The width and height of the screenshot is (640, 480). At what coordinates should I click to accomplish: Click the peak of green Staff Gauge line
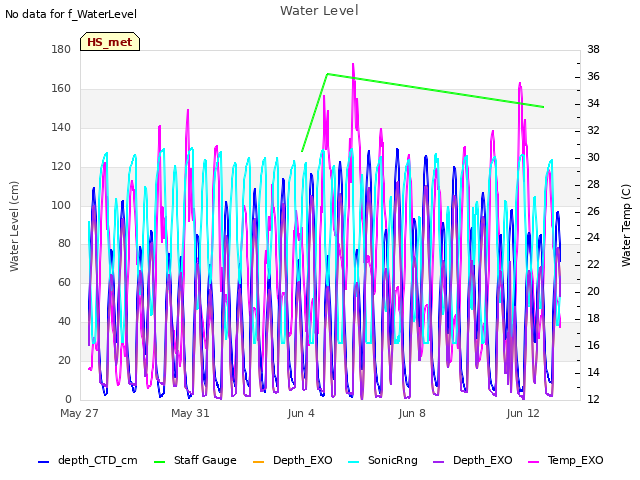(x=327, y=74)
